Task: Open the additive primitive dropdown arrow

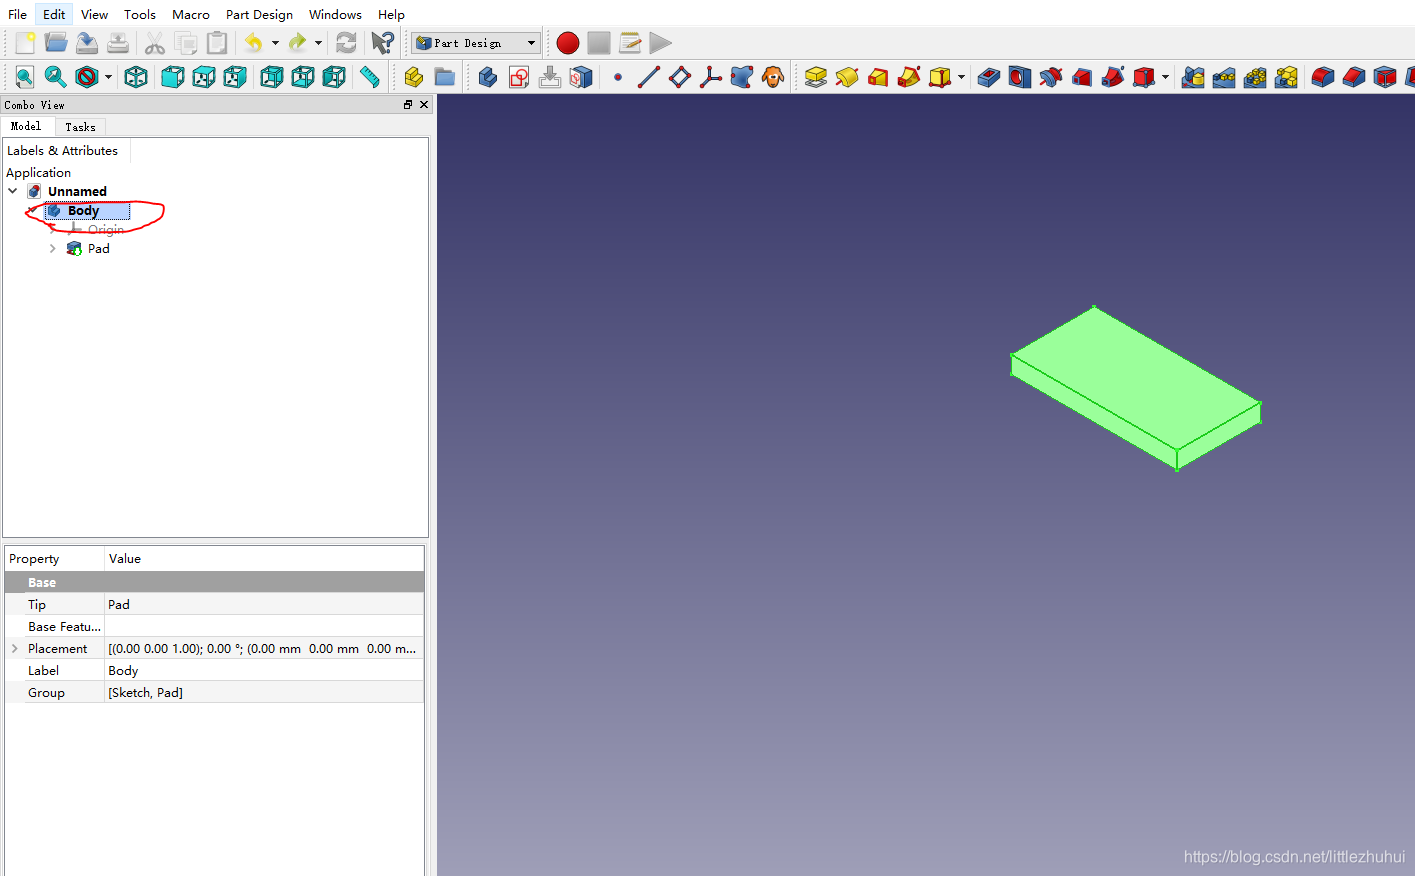Action: coord(961,77)
